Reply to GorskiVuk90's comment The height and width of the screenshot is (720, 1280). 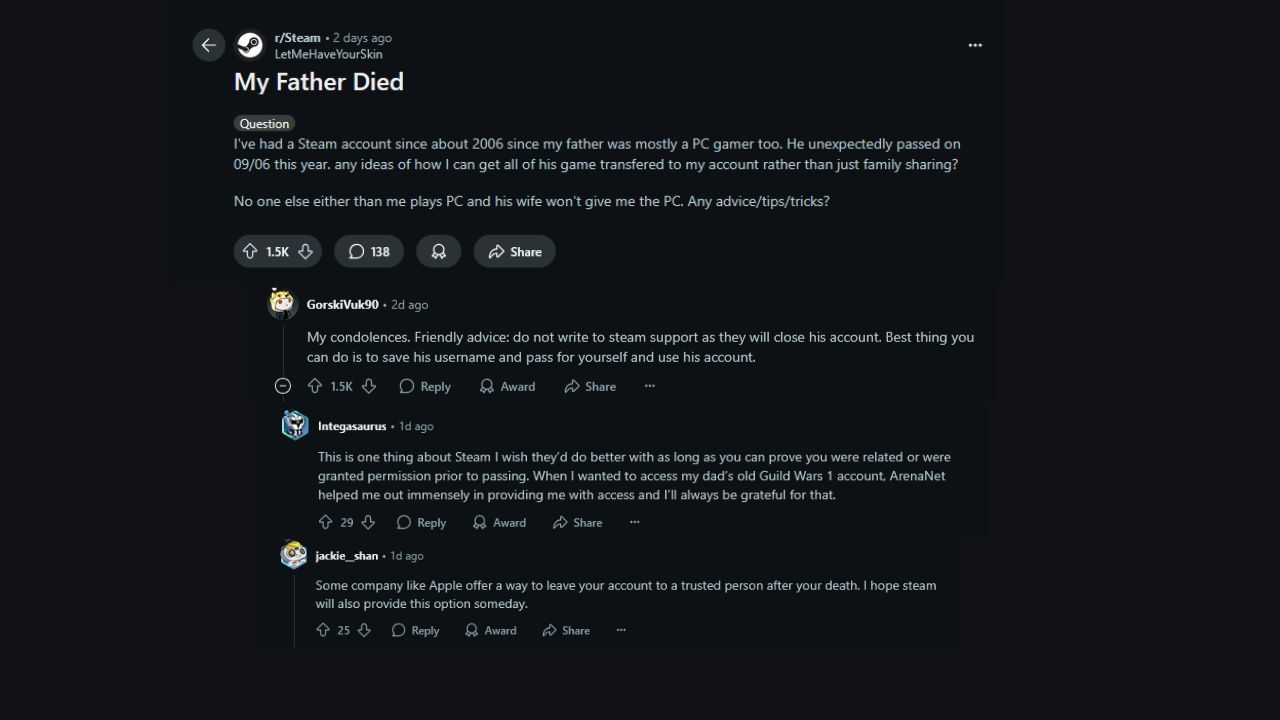(x=425, y=386)
